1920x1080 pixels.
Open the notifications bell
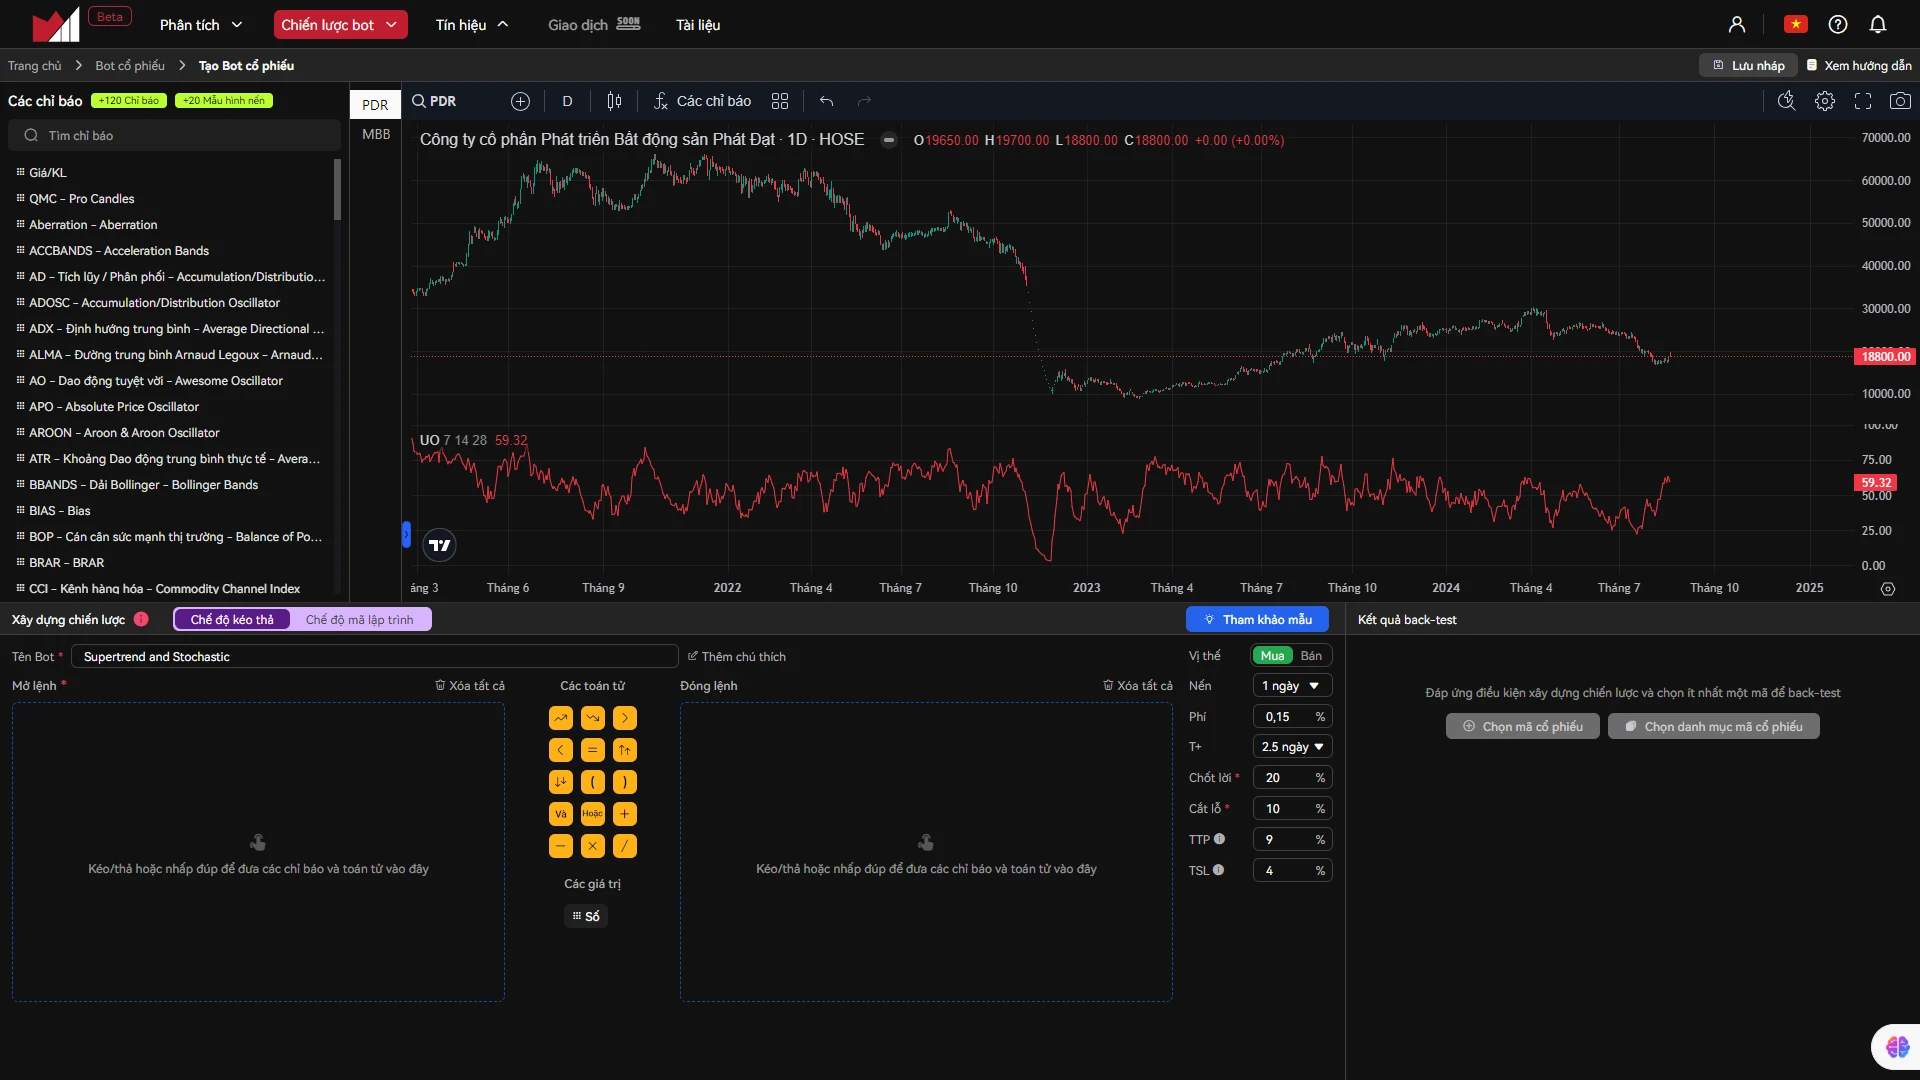click(x=1878, y=24)
